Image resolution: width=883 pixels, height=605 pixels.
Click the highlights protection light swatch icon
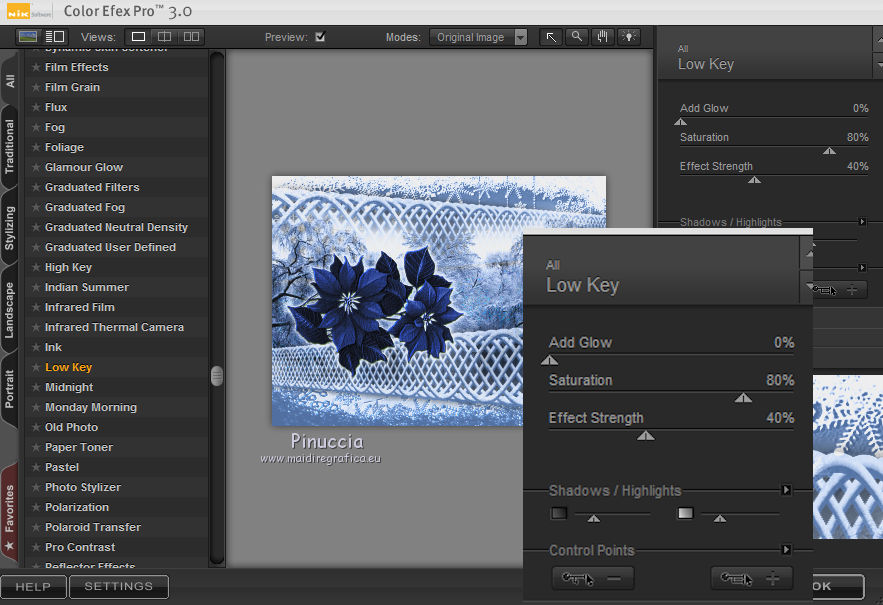coord(685,513)
